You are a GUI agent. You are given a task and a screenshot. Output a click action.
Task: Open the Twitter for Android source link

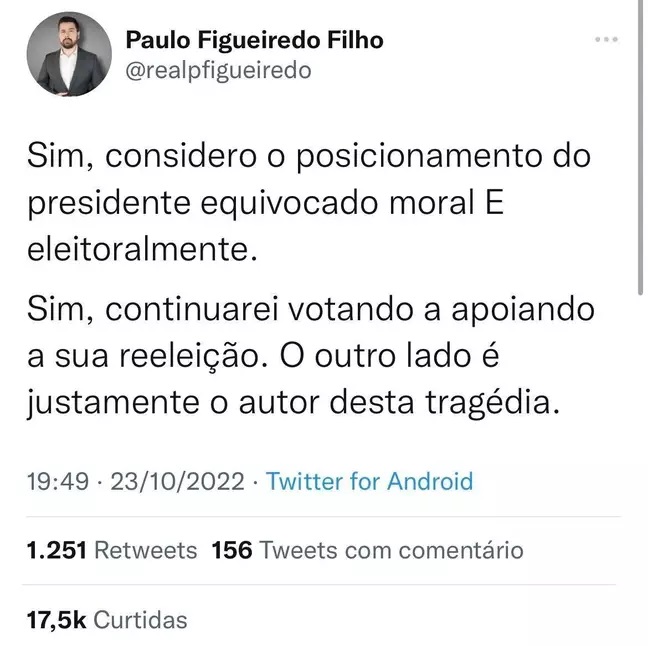coord(370,481)
